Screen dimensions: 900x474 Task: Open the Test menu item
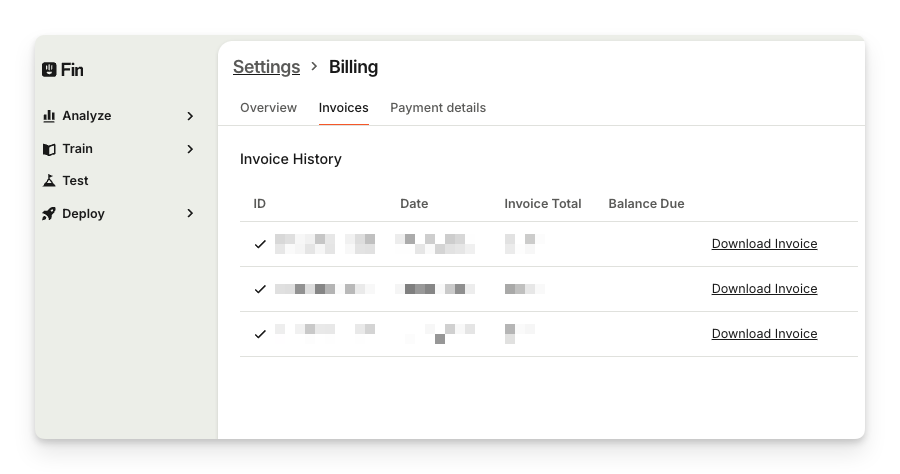75,181
